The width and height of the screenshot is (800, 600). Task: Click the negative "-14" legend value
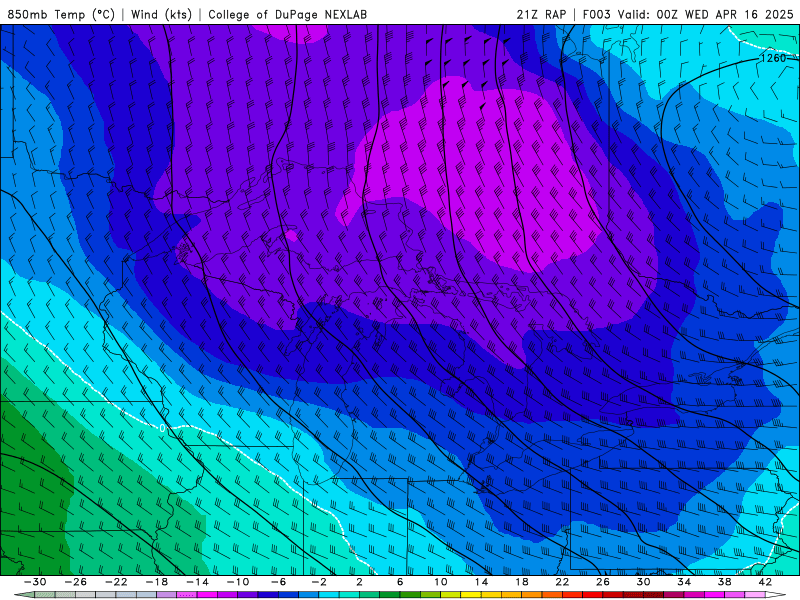coord(197,582)
